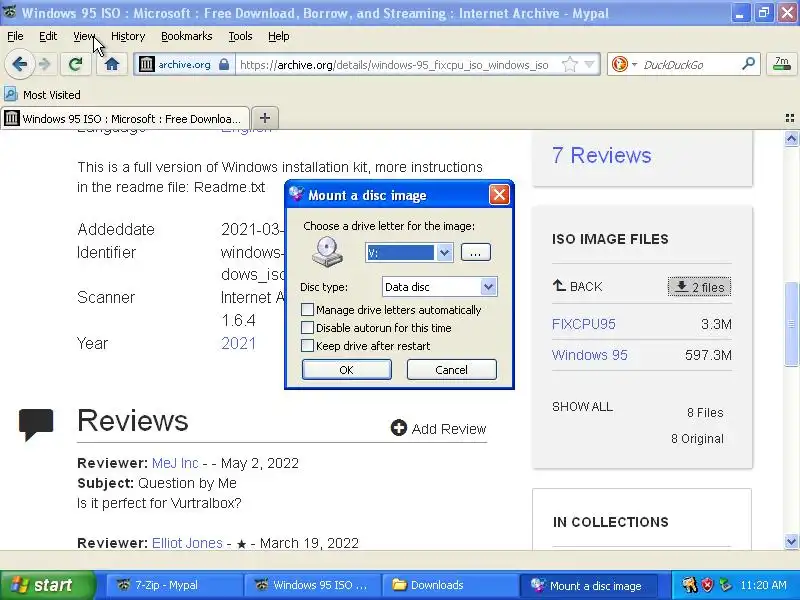
Task: Check Disable autorun for this time
Action: click(x=307, y=328)
